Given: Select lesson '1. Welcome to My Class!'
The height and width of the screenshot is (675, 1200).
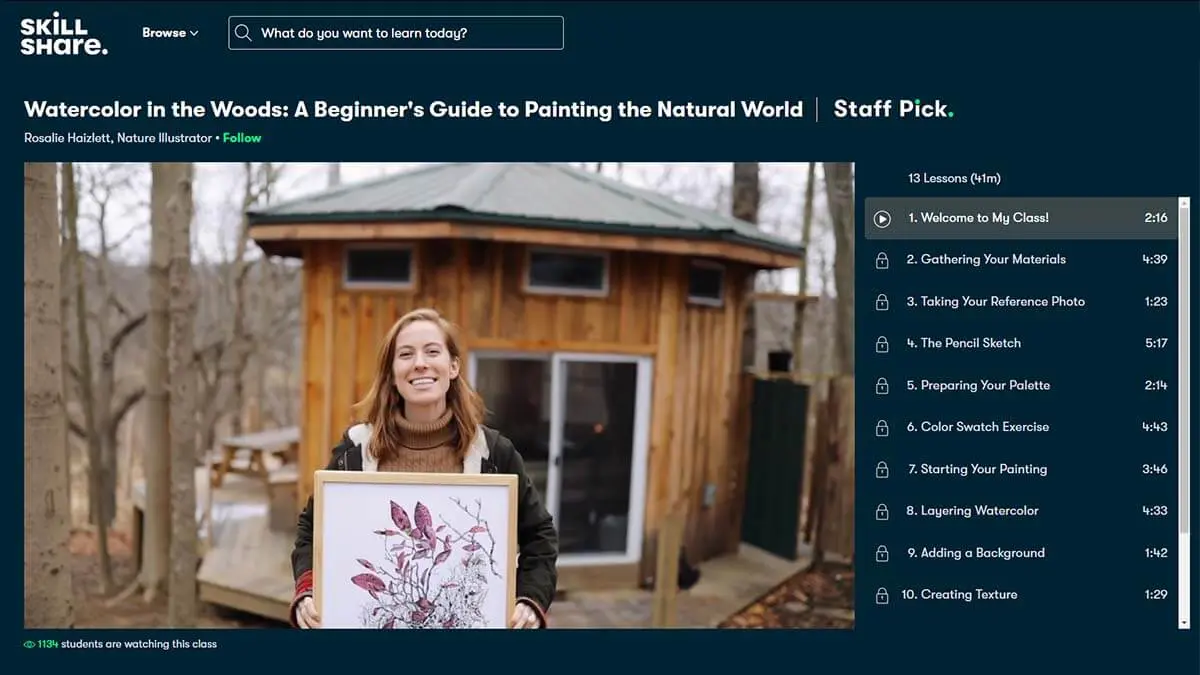Looking at the screenshot, I should 1021,218.
